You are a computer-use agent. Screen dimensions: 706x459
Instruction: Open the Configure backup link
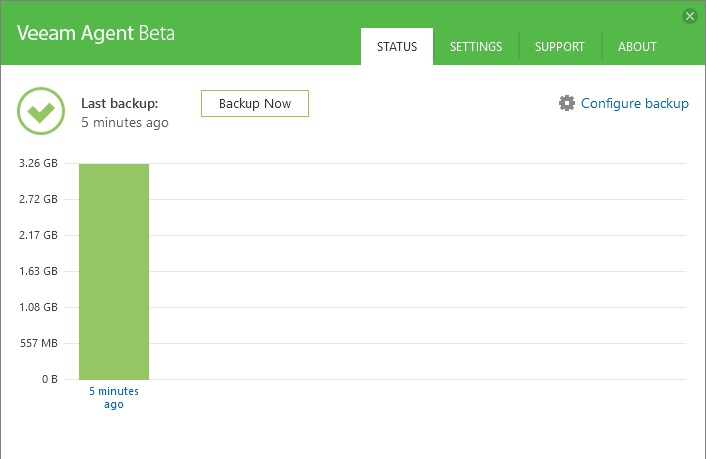[634, 103]
